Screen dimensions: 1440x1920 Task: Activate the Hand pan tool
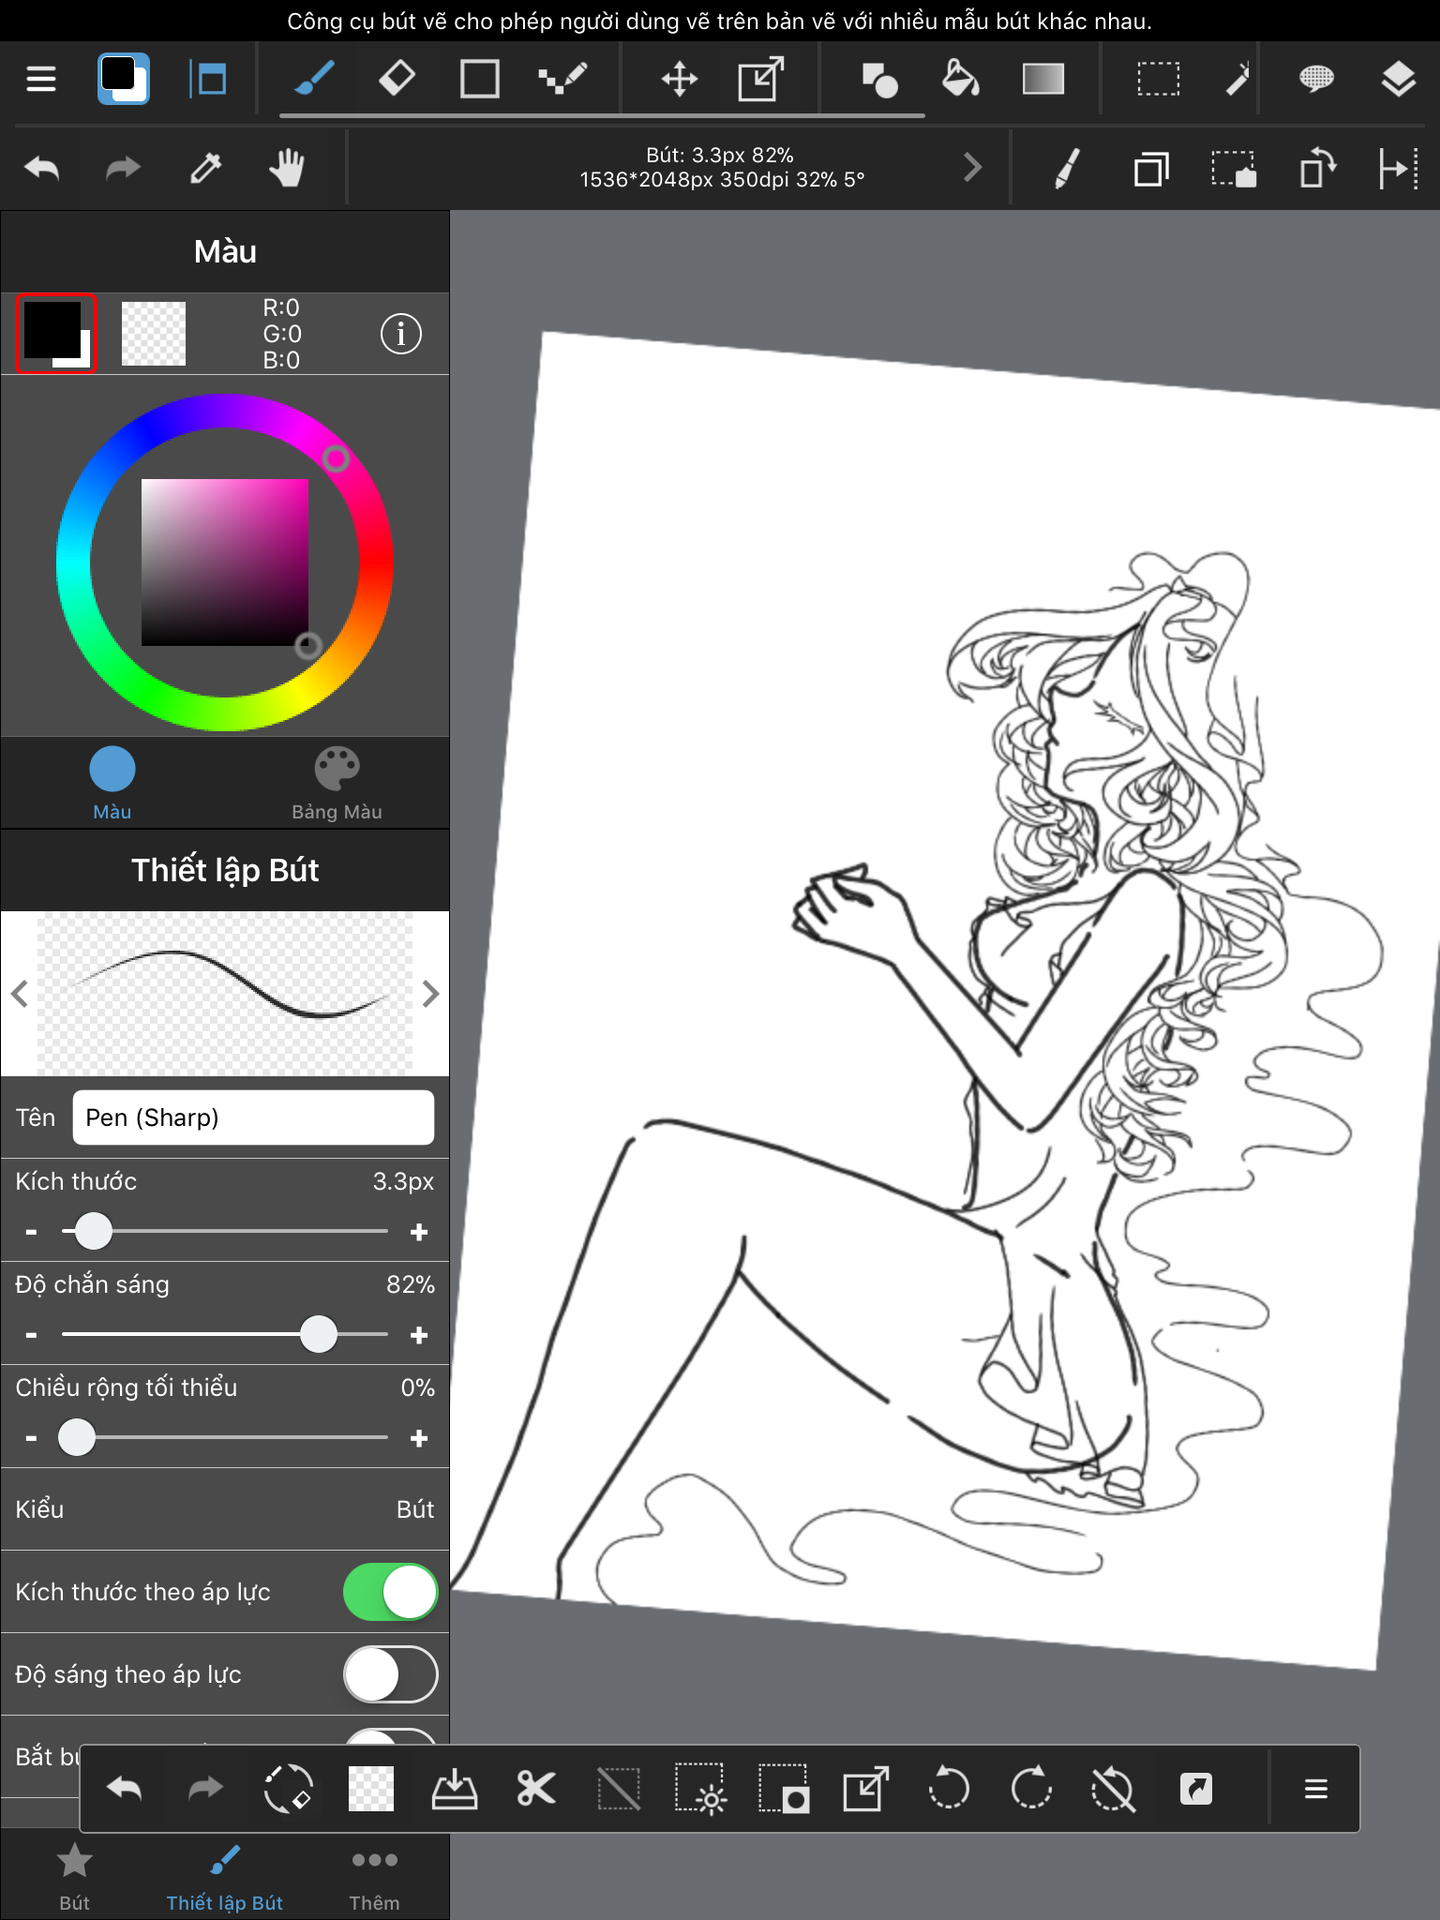pos(287,168)
